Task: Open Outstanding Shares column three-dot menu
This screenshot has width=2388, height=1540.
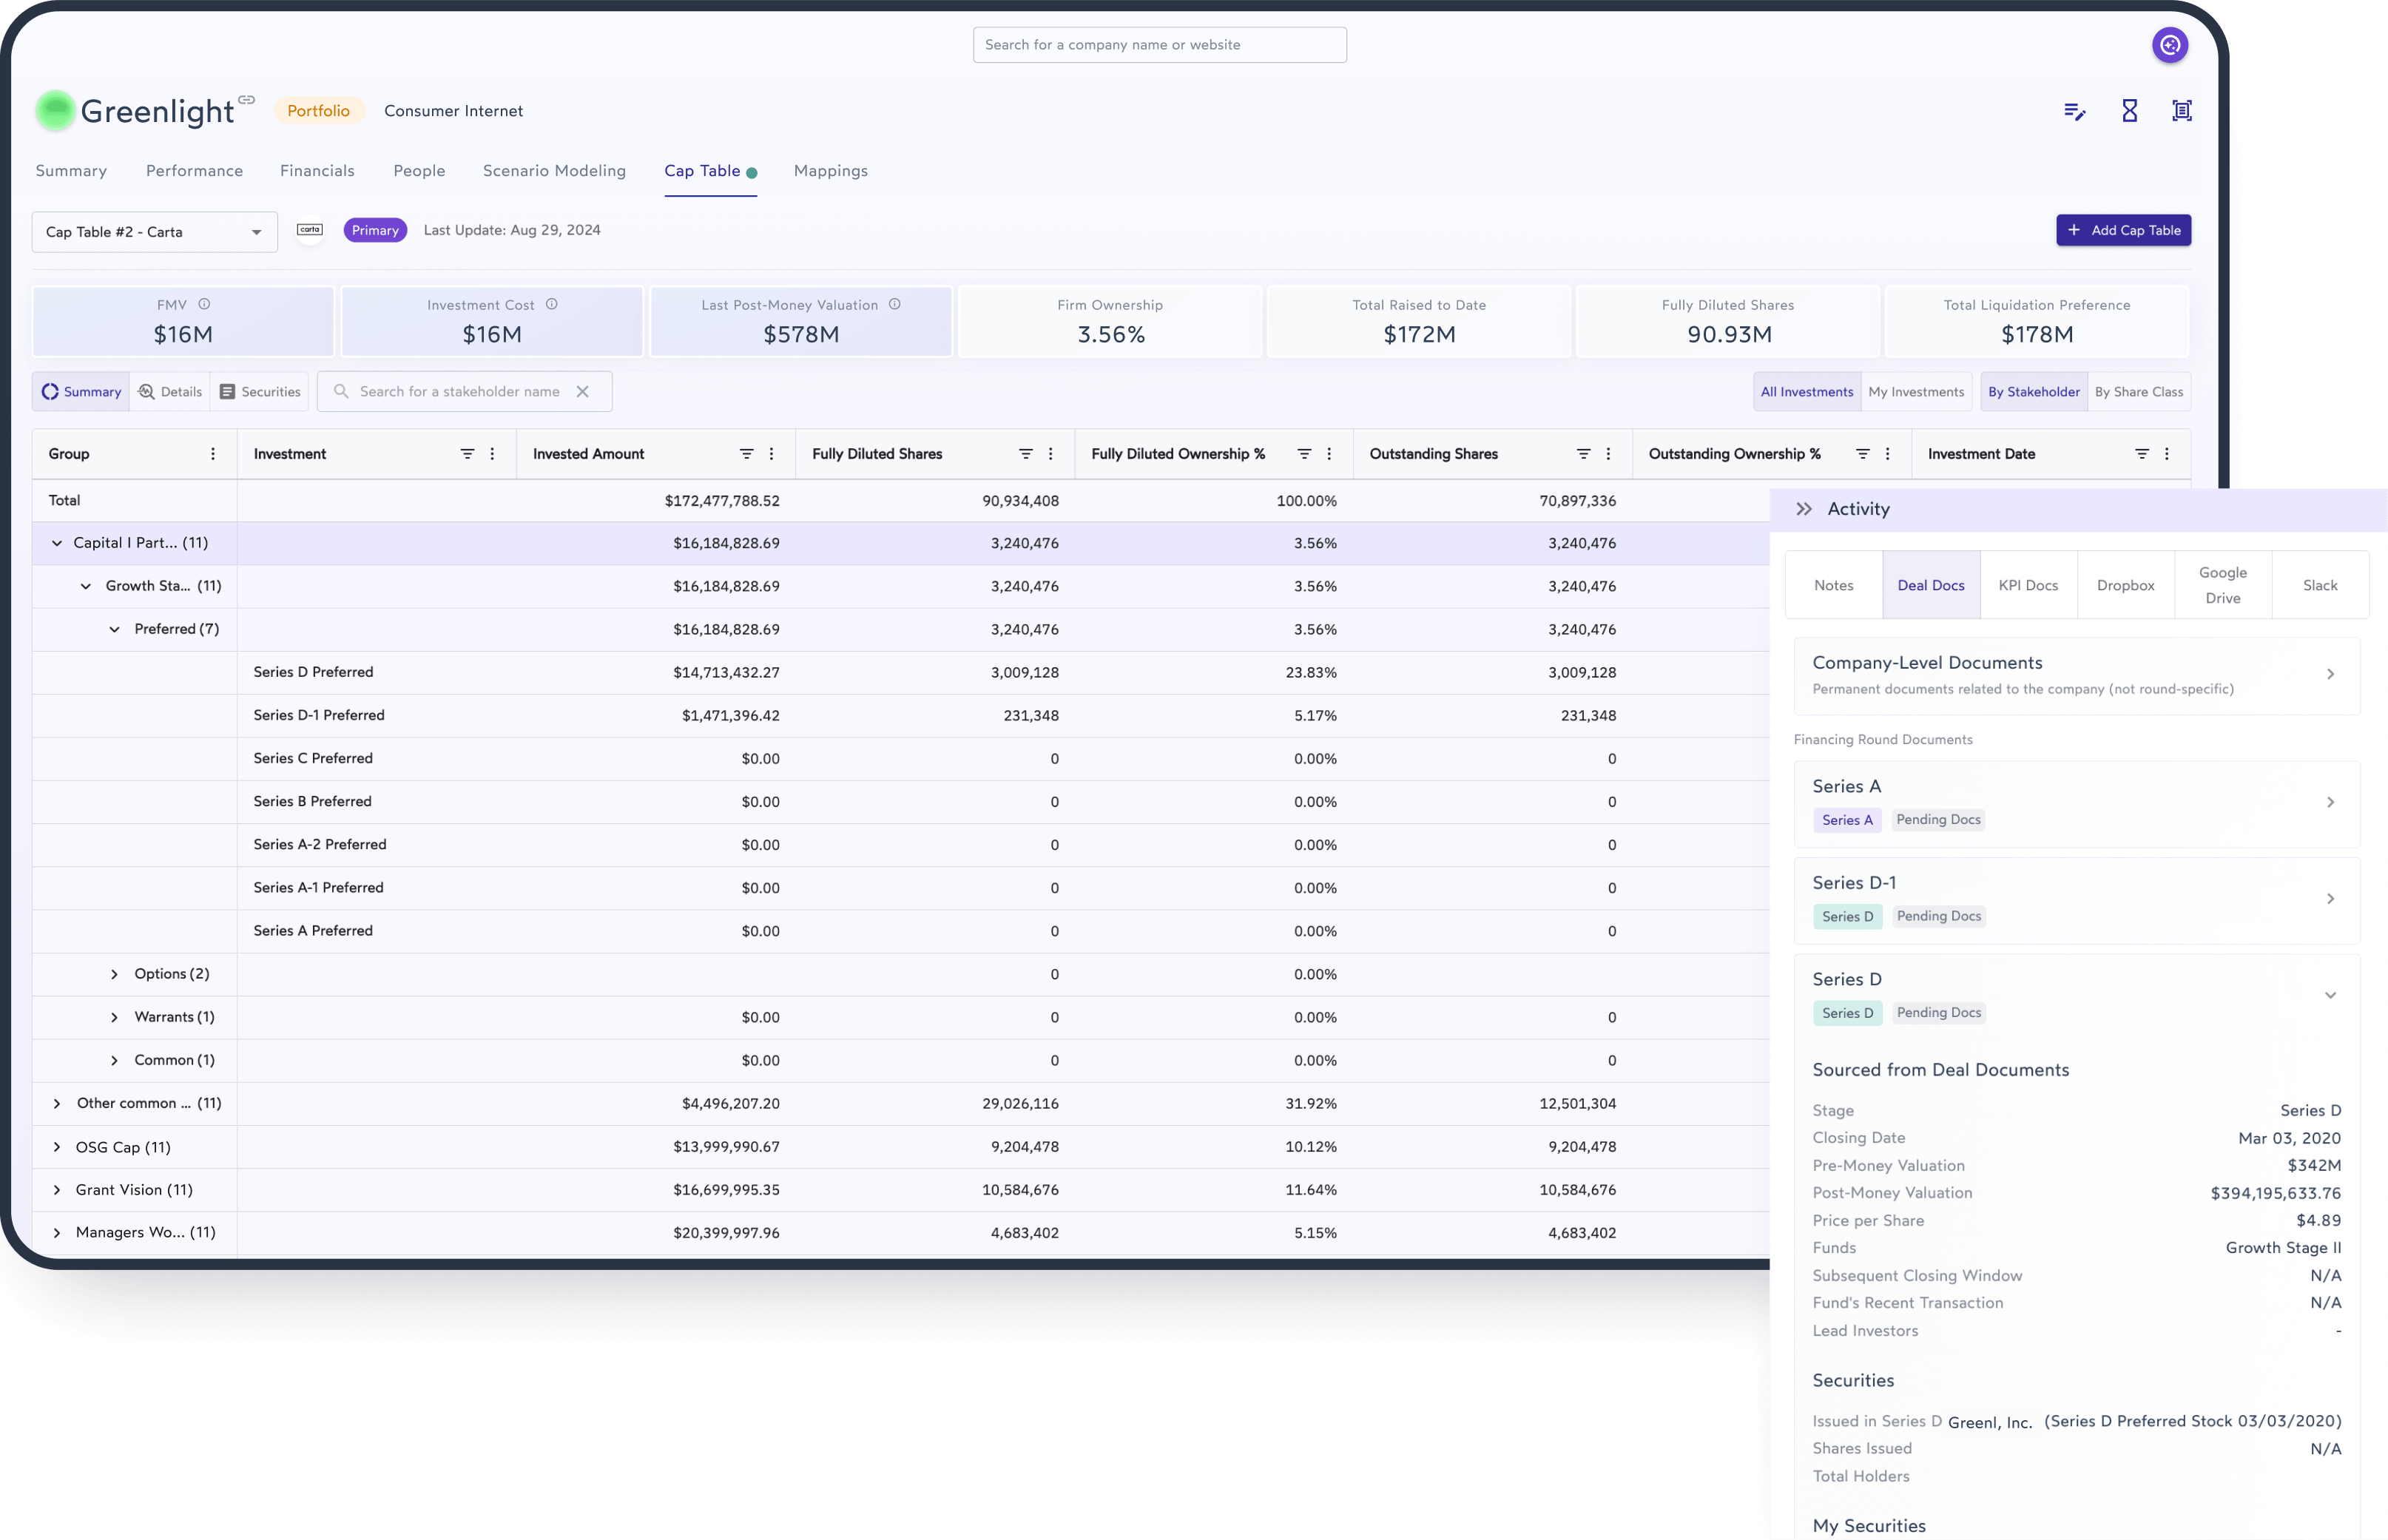Action: coord(1608,454)
